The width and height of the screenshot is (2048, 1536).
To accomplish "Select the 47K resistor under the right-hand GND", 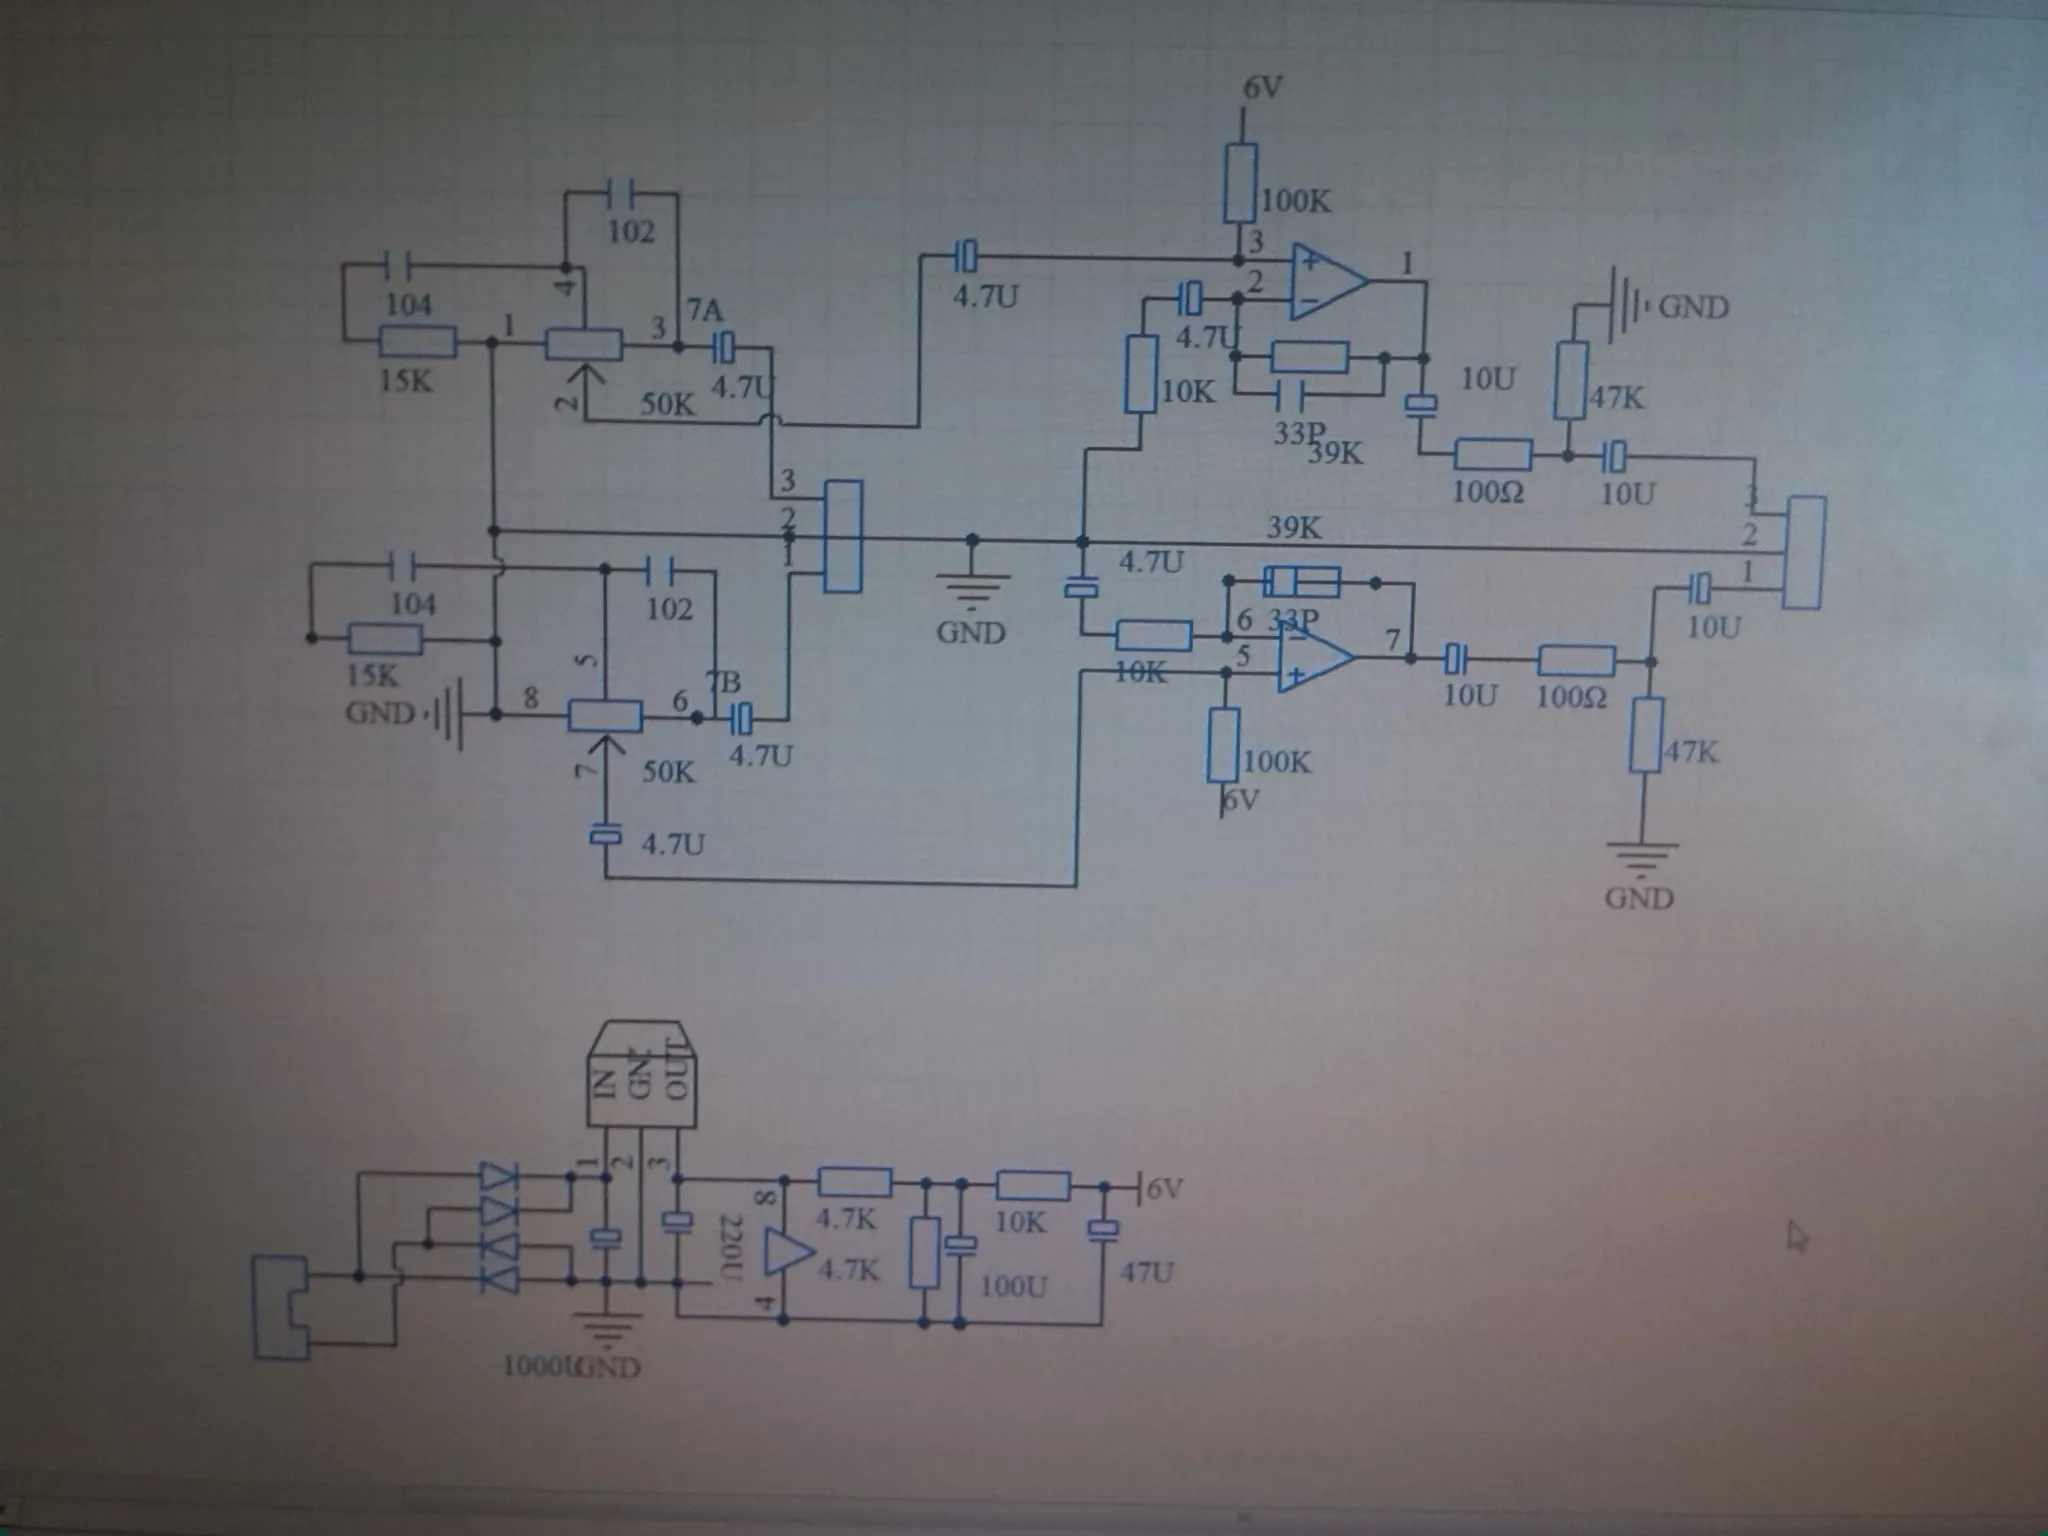I will coord(1570,381).
